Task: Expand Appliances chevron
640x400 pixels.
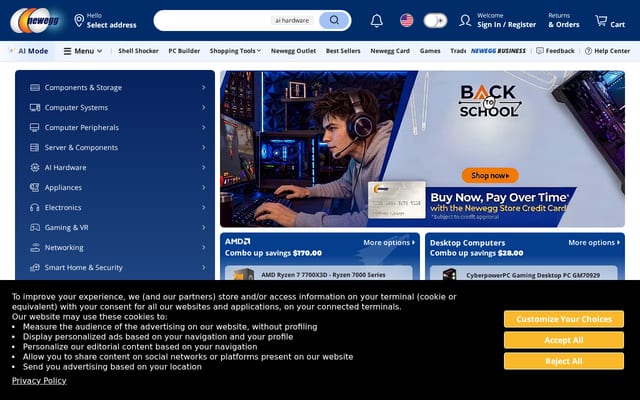Action: coord(204,187)
